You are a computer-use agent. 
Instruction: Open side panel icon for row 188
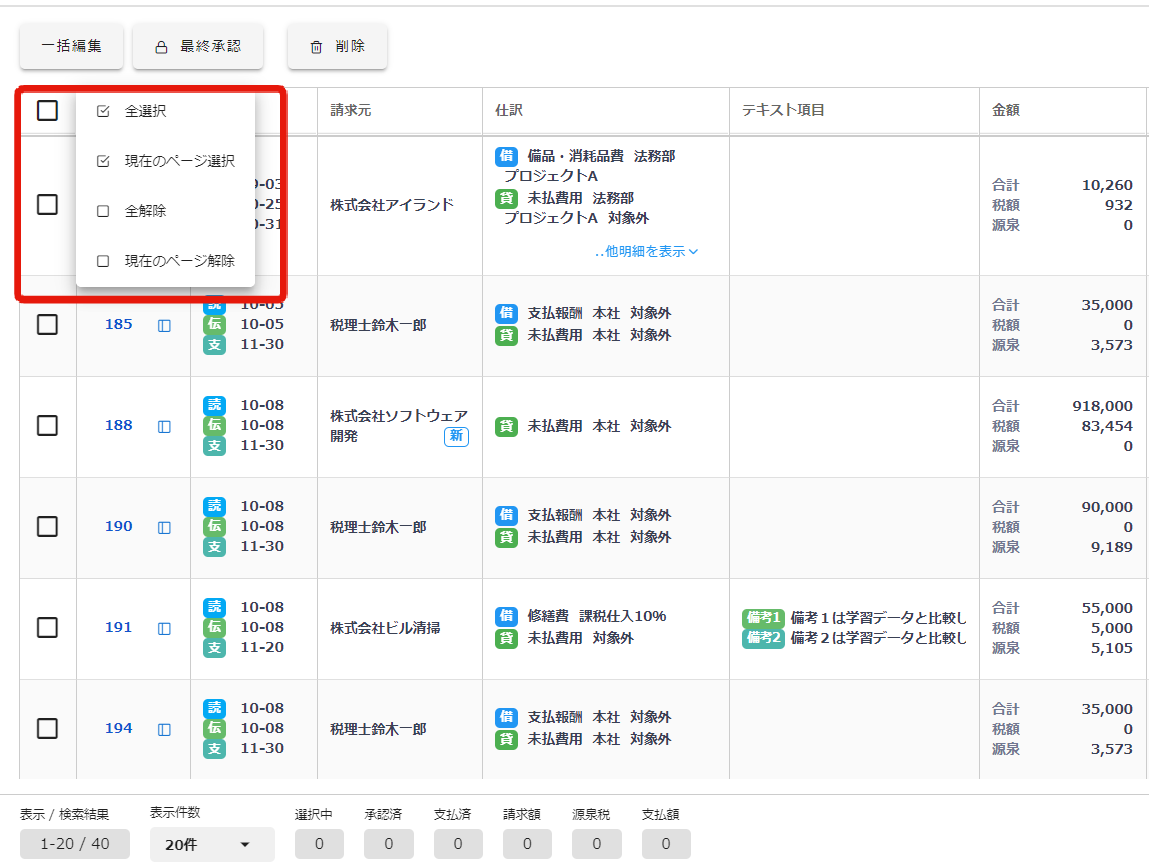[164, 427]
